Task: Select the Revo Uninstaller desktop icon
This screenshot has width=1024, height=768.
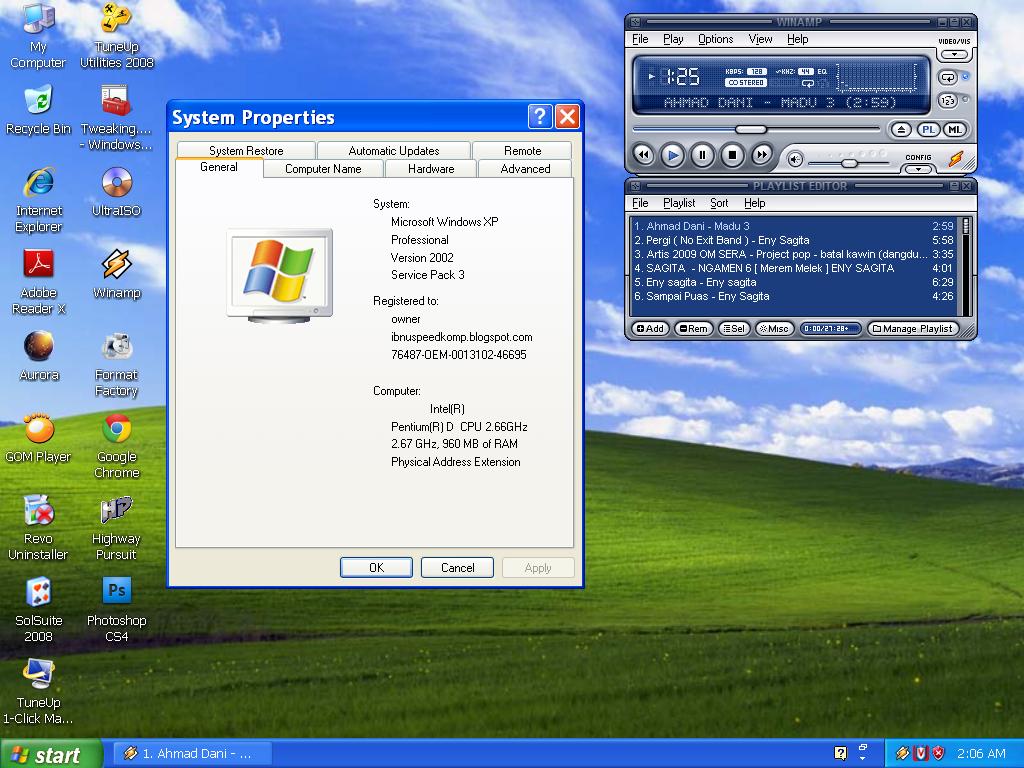Action: tap(38, 528)
